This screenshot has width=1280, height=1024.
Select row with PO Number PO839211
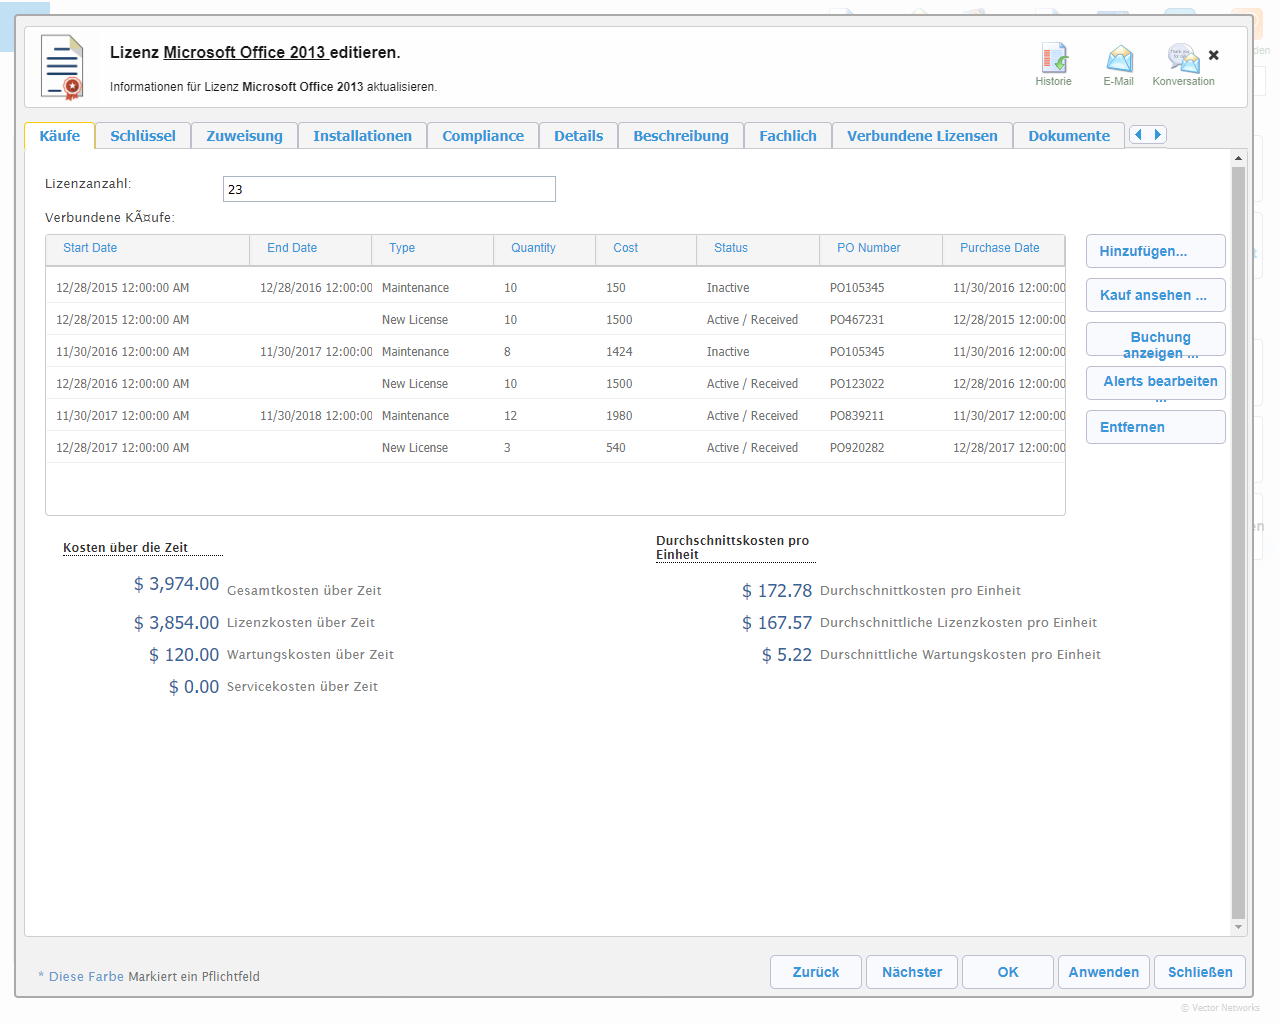tap(555, 416)
